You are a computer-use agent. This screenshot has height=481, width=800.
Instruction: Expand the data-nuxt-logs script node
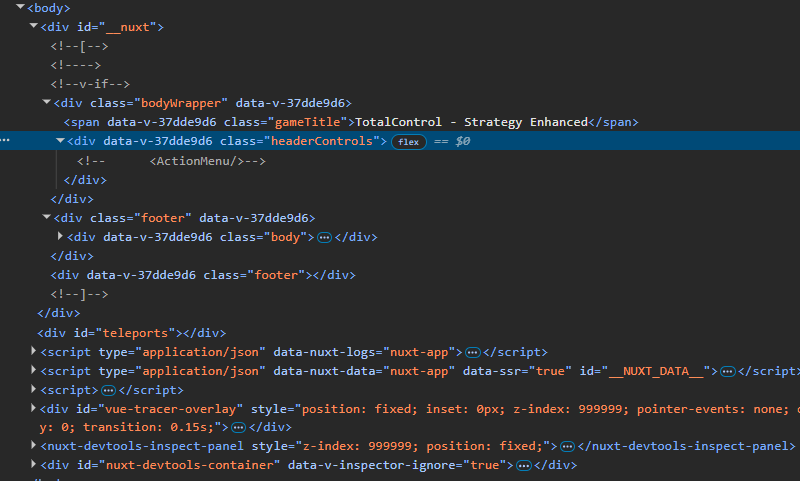click(34, 351)
